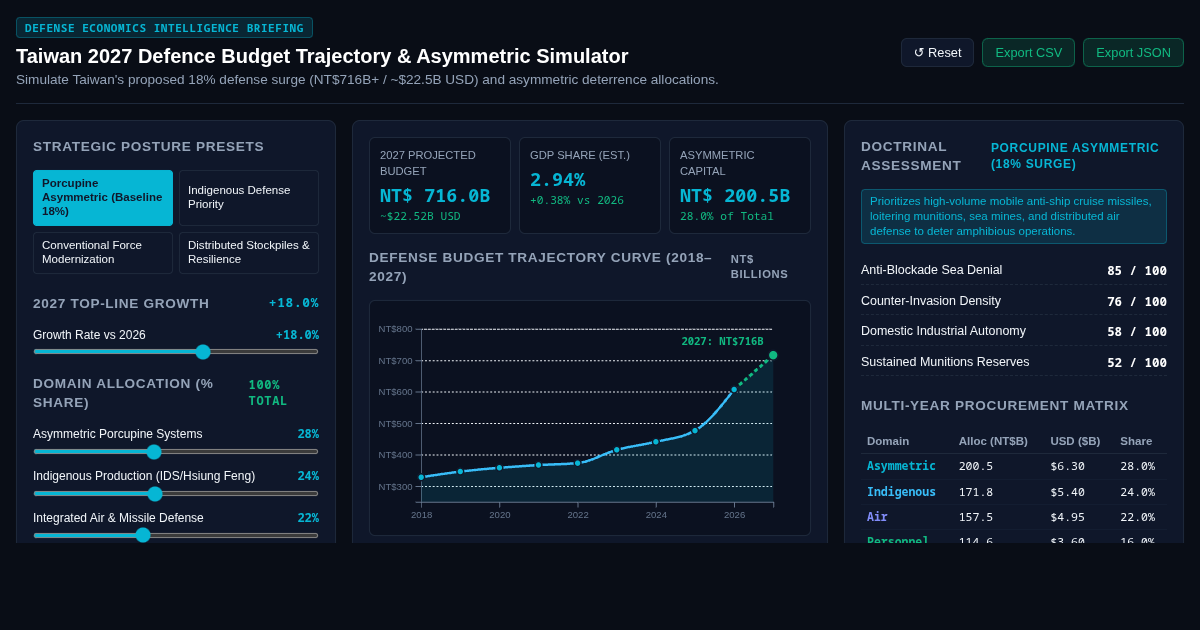1200x630 pixels.
Task: Click the Defense Economics Intelligence Briefing badge
Action: (164, 28)
